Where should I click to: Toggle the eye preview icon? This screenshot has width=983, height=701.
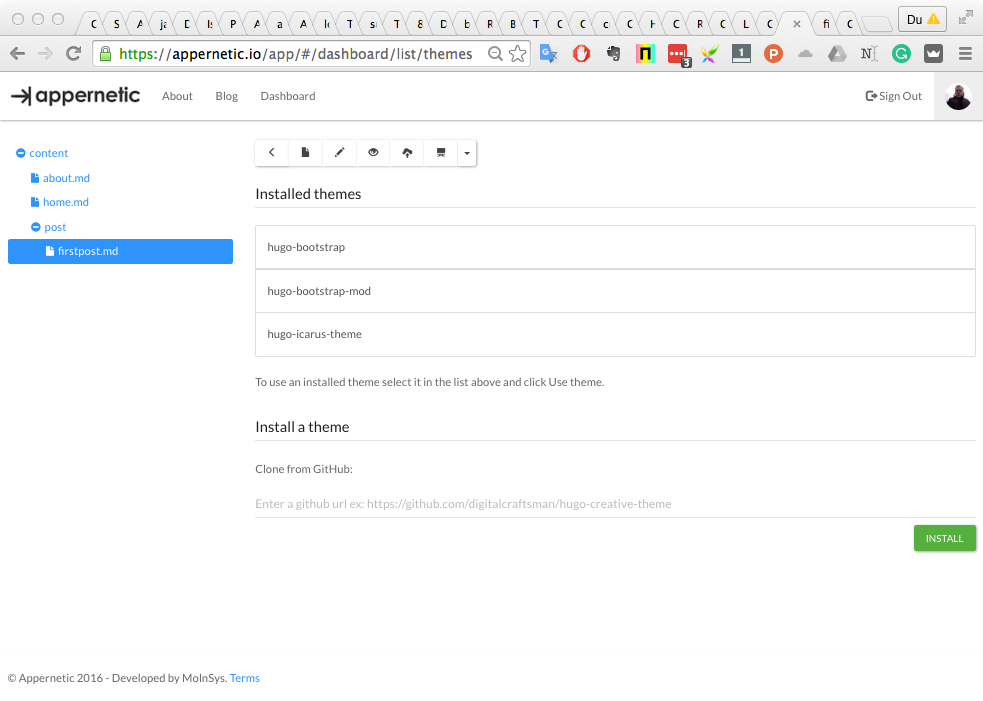(x=373, y=152)
